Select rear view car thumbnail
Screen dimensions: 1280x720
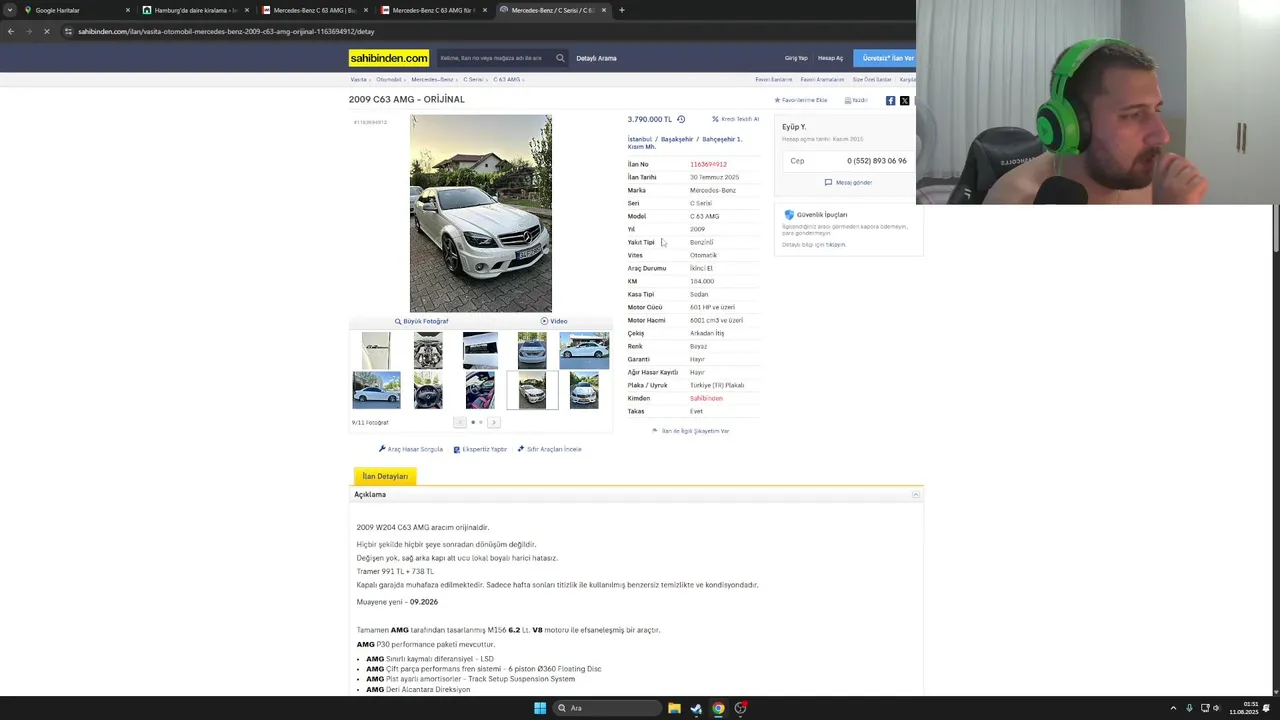click(532, 351)
